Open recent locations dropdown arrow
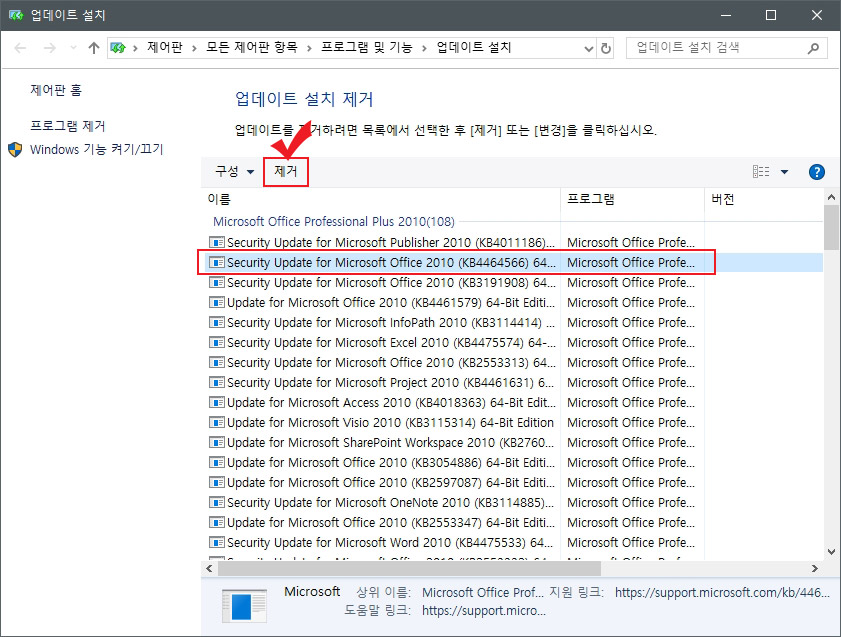This screenshot has width=841, height=637. 73,48
